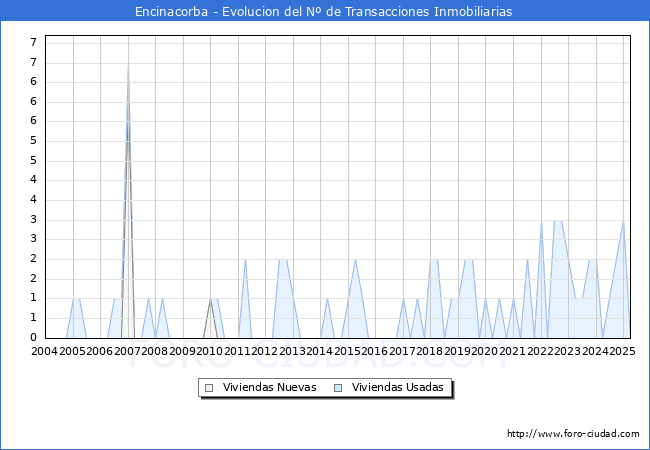Click the 2004 x-axis label
650x450 pixels.
[x=44, y=351]
